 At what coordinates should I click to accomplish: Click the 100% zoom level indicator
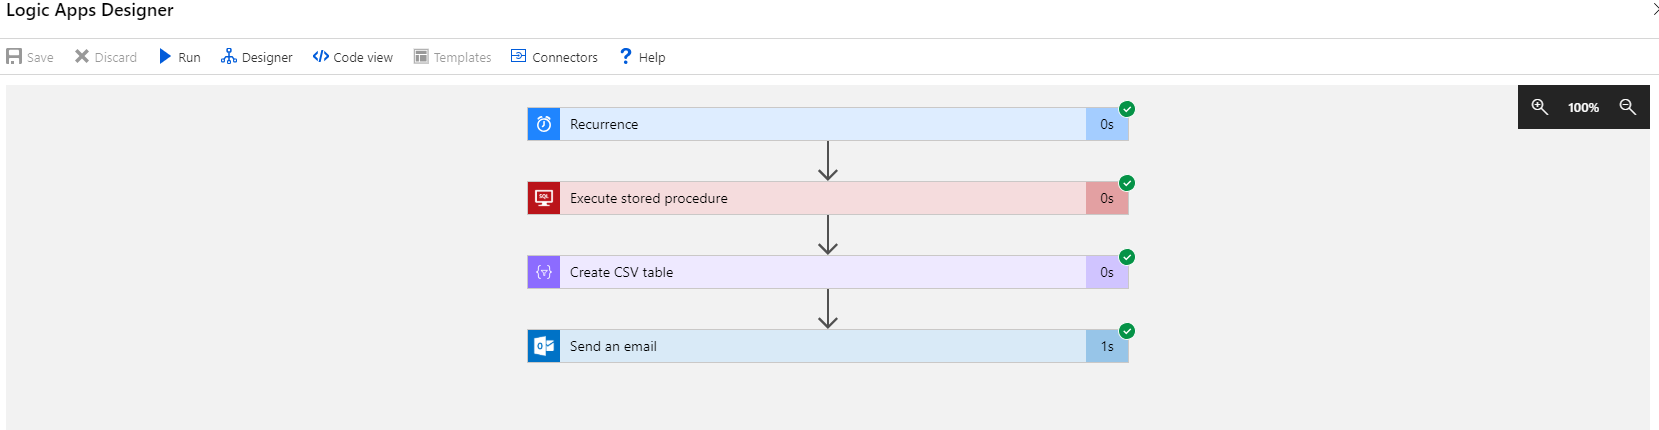point(1583,107)
